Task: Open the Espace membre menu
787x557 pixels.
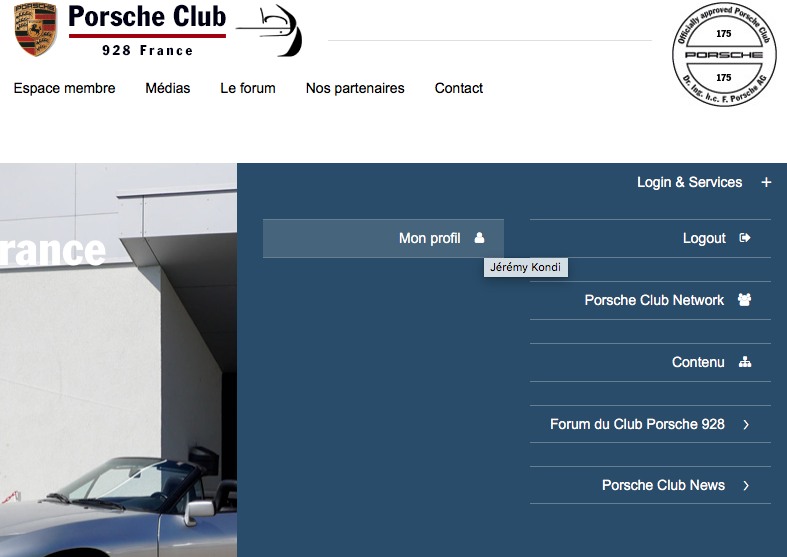Action: coord(64,88)
